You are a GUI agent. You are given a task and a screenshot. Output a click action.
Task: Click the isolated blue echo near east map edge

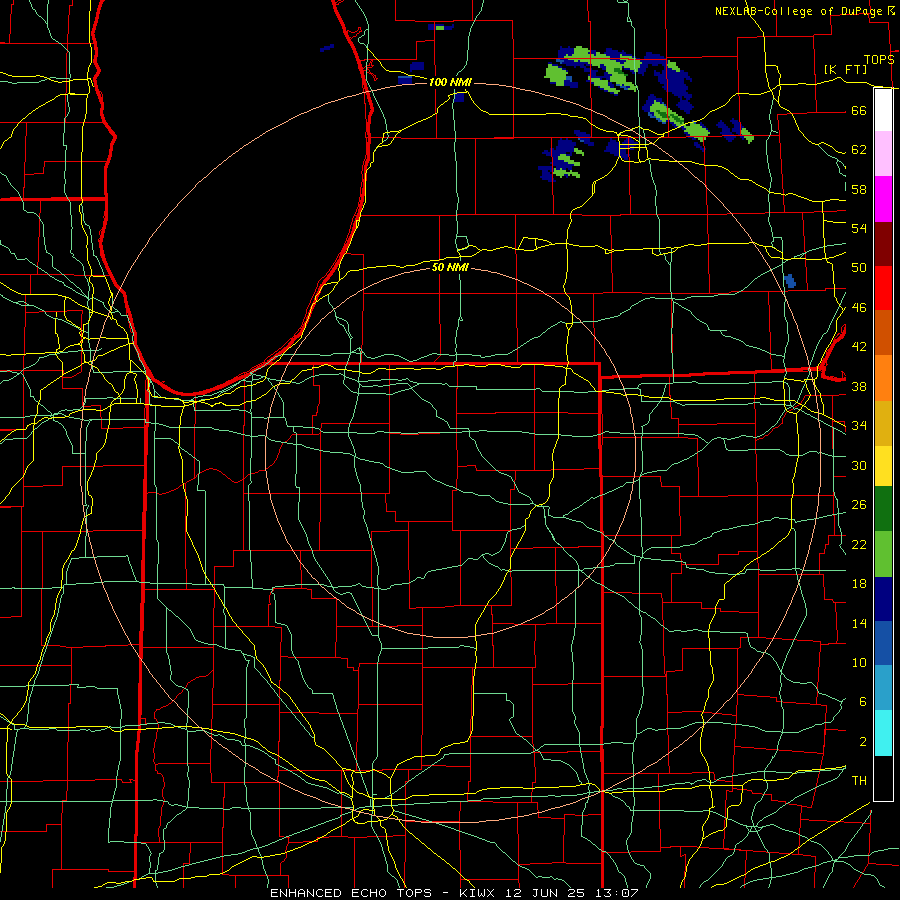[x=790, y=281]
